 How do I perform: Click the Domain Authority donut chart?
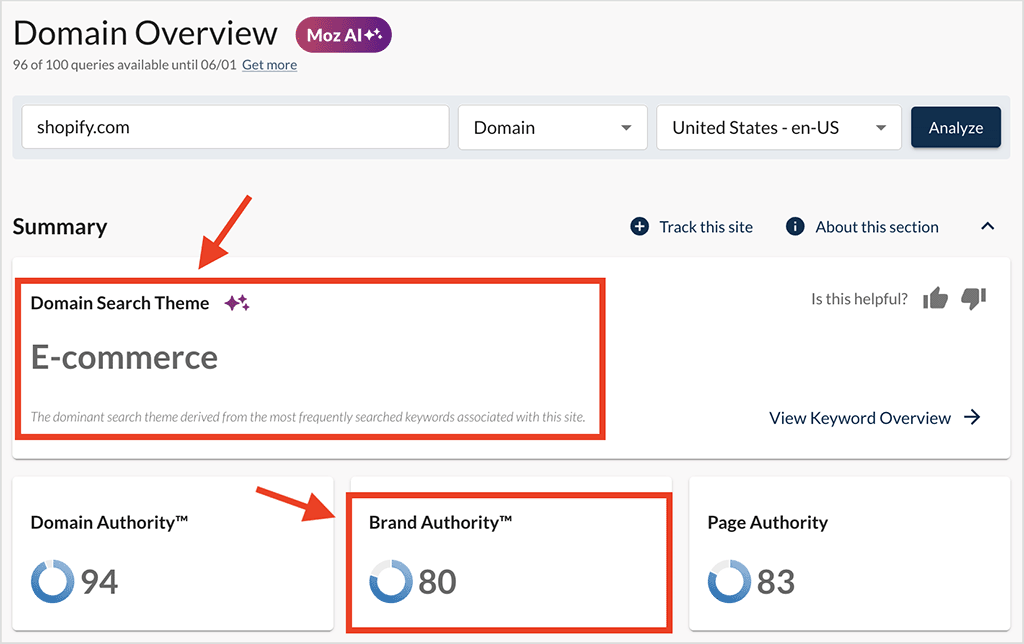pos(52,581)
